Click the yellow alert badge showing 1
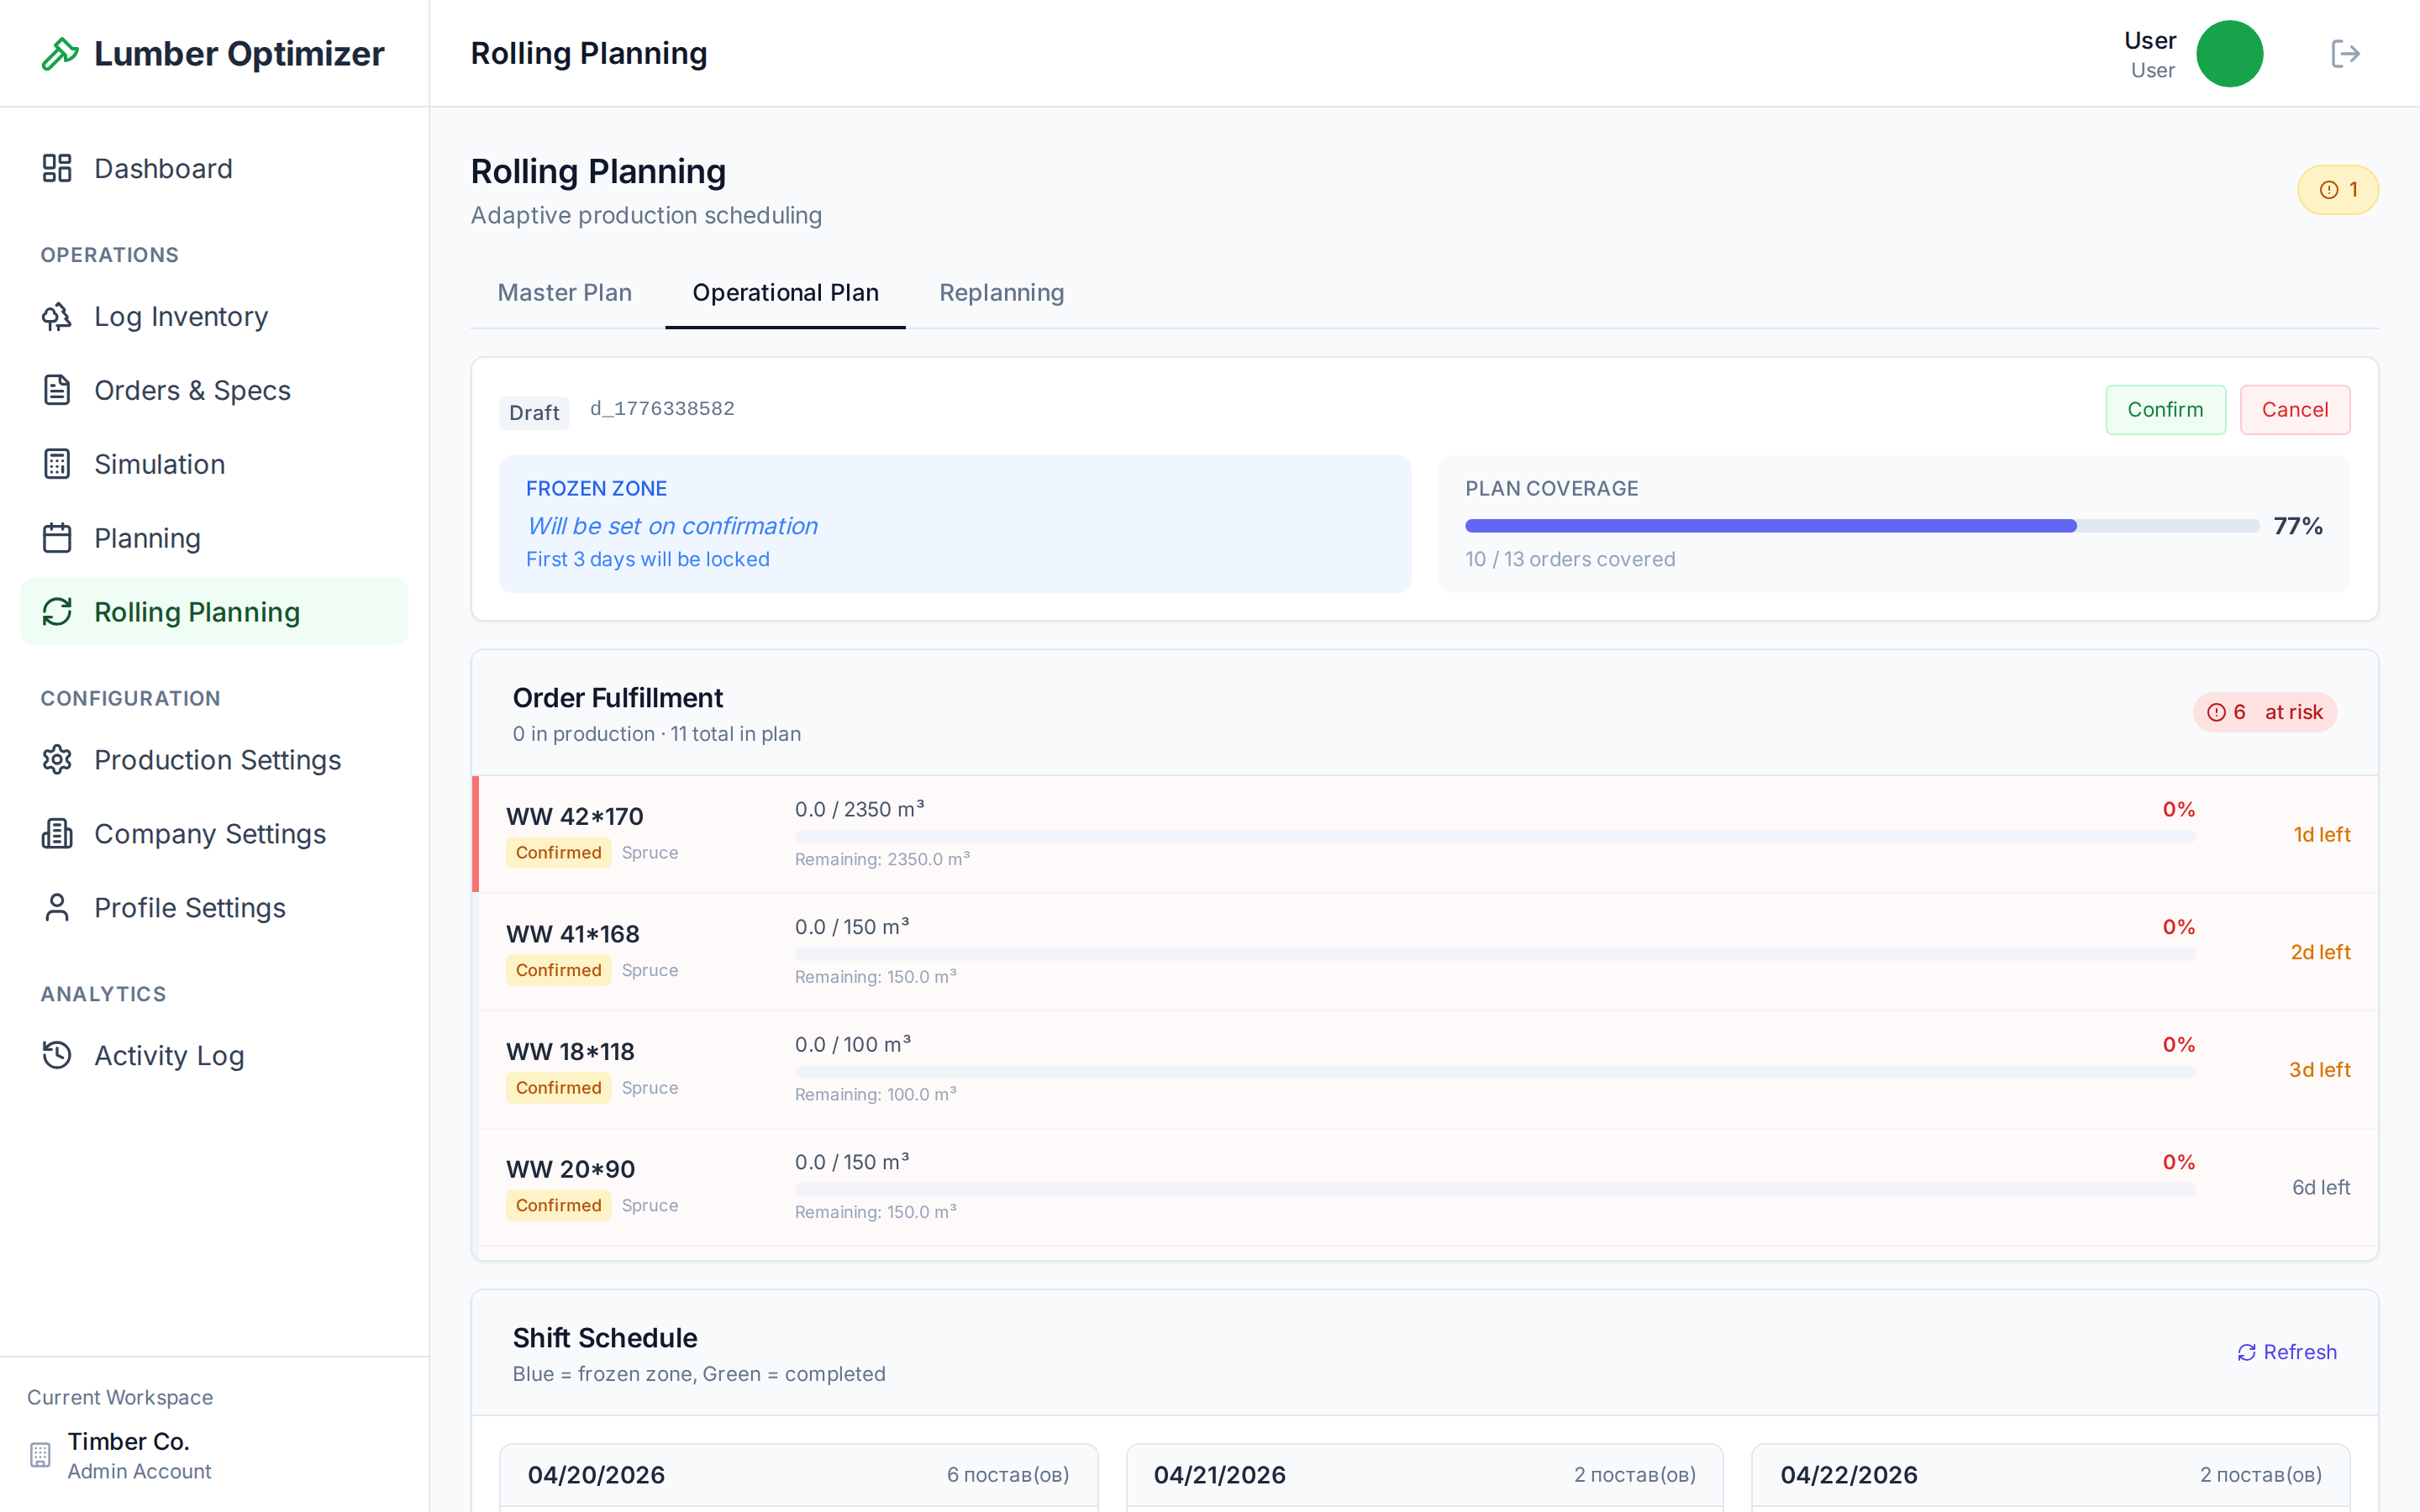Image resolution: width=2420 pixels, height=1512 pixels. [x=2337, y=190]
